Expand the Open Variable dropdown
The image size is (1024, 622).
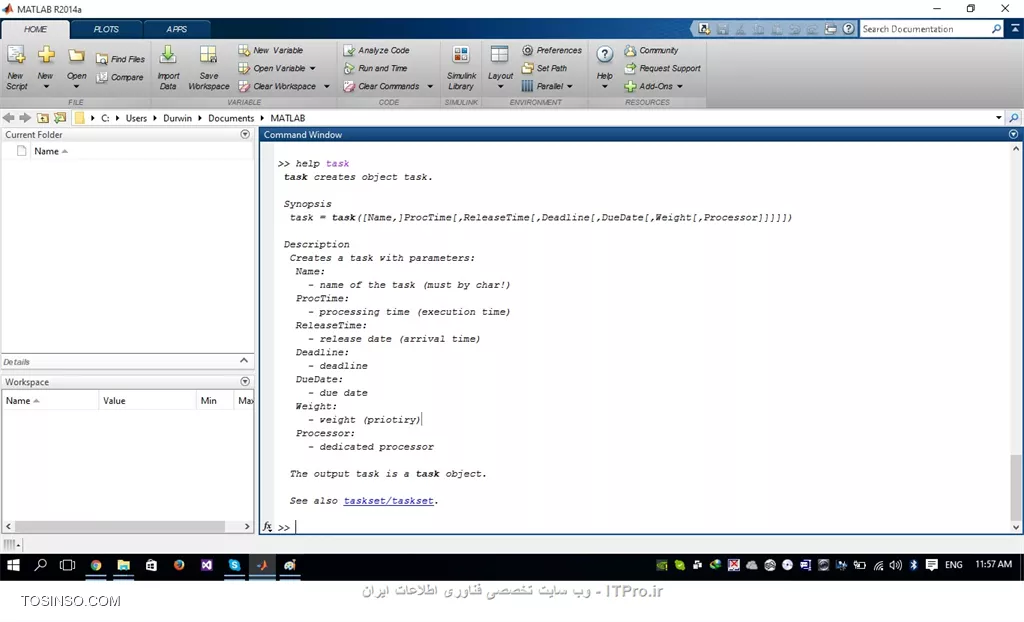(312, 69)
